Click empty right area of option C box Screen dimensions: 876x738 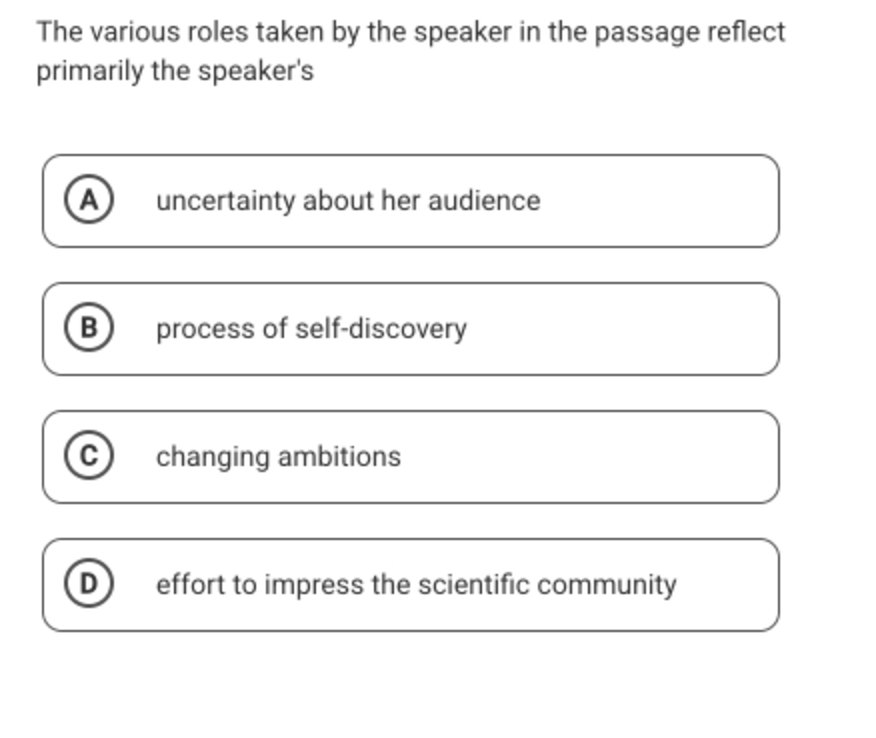[589, 457]
